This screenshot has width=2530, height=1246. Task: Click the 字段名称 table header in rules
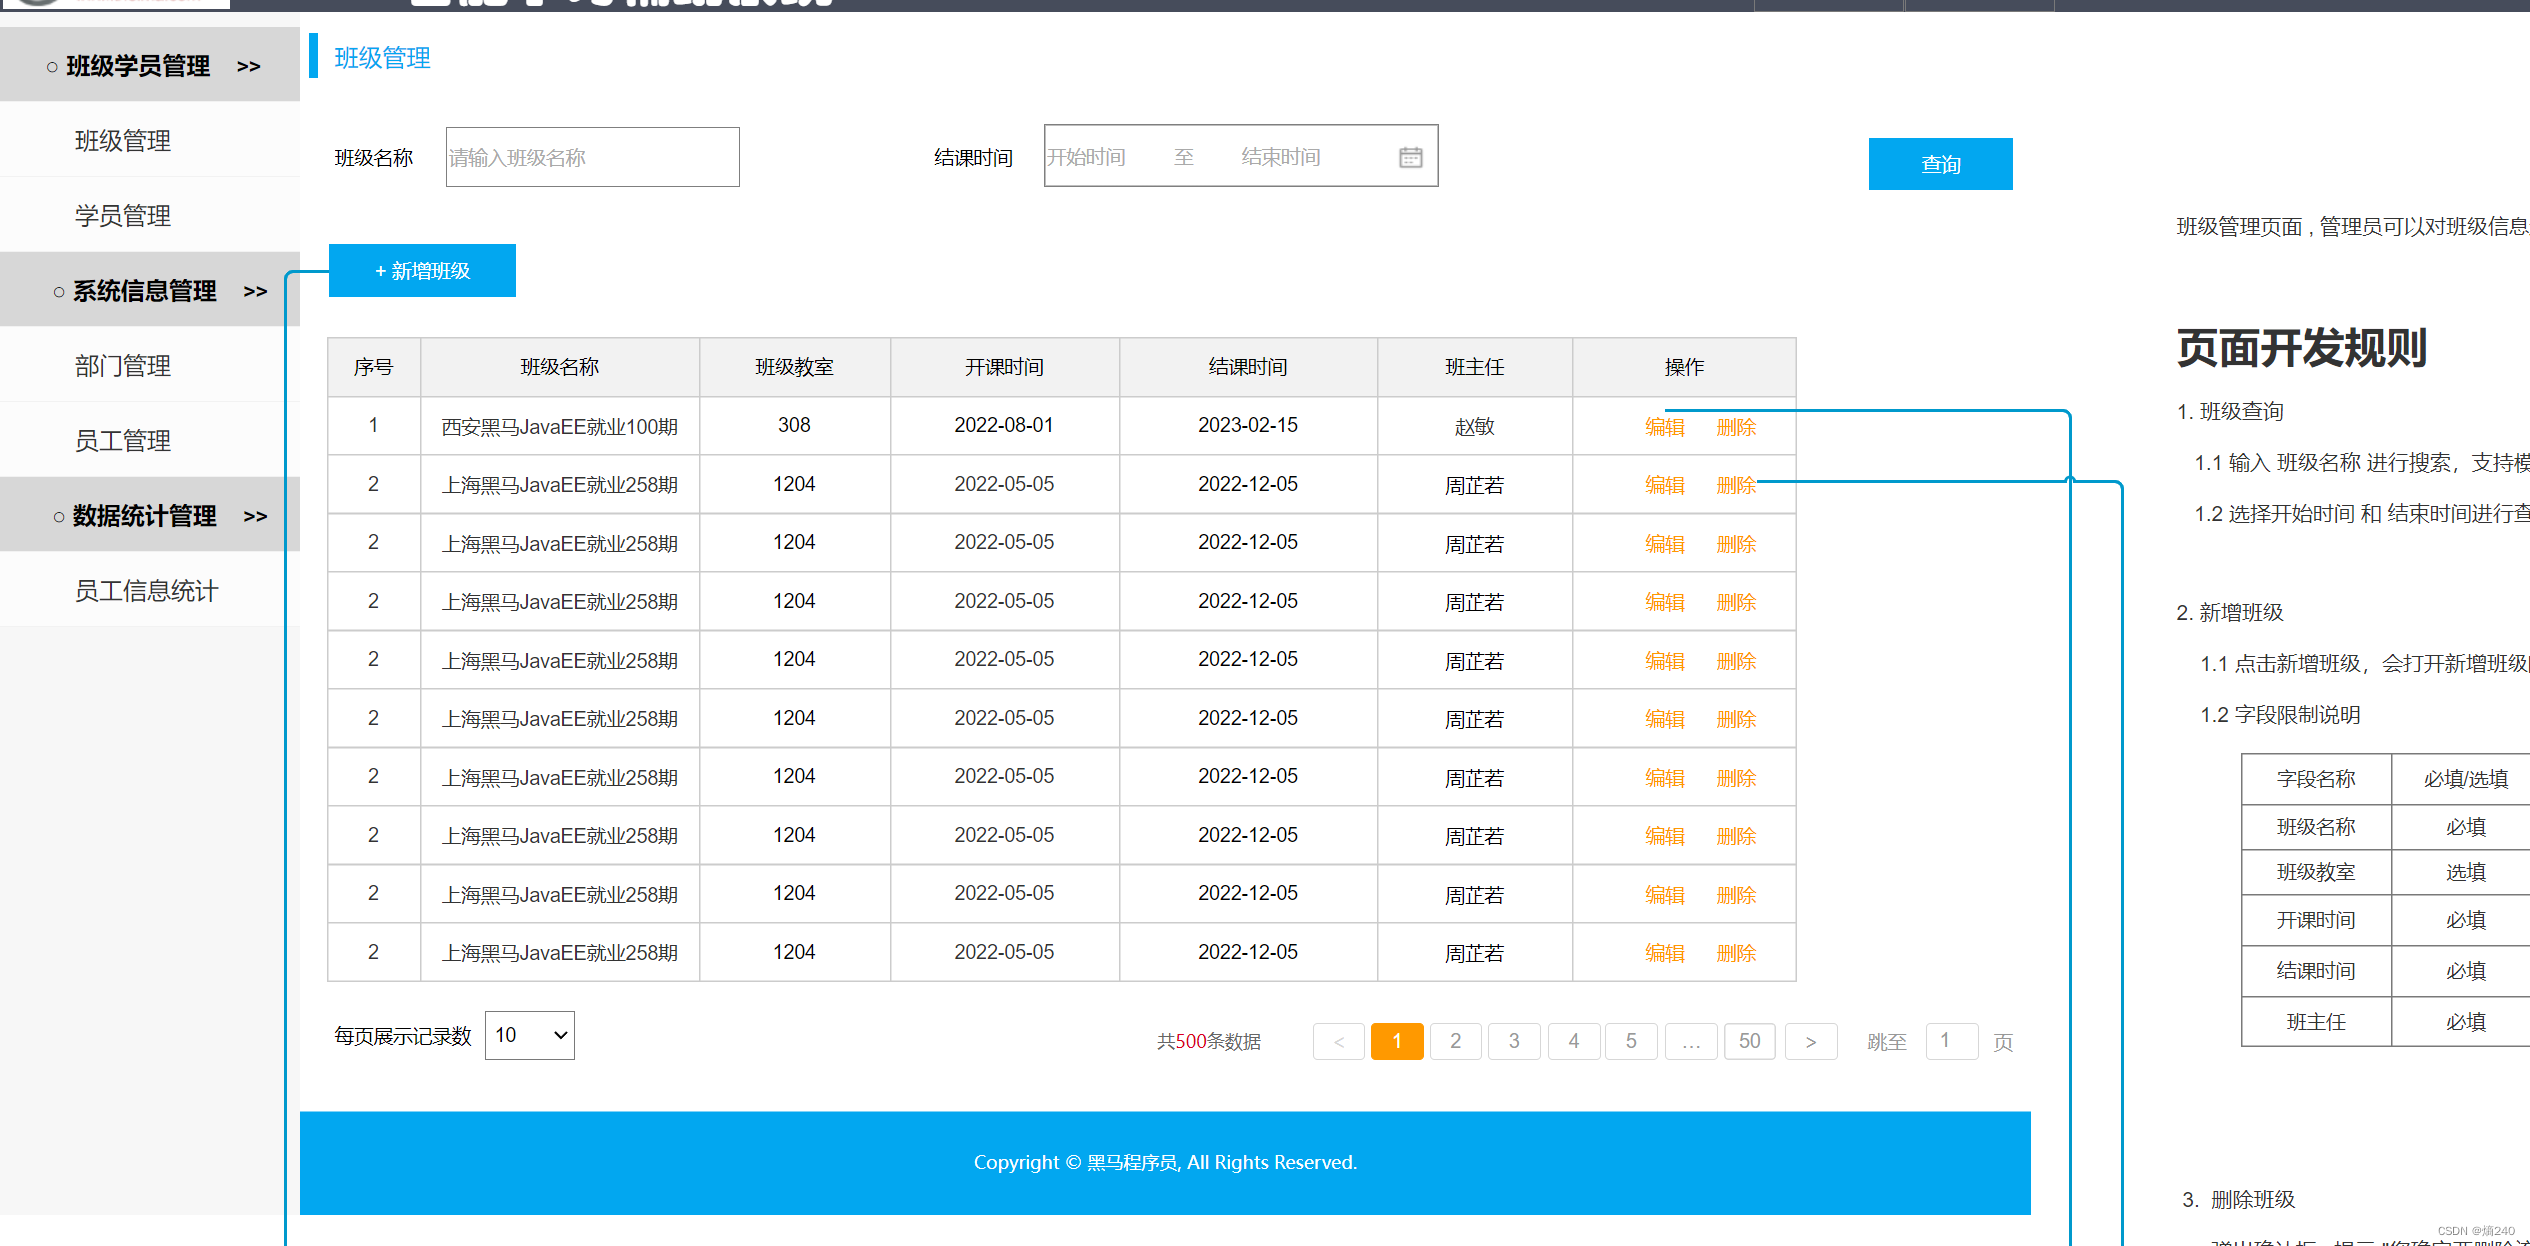point(2316,779)
